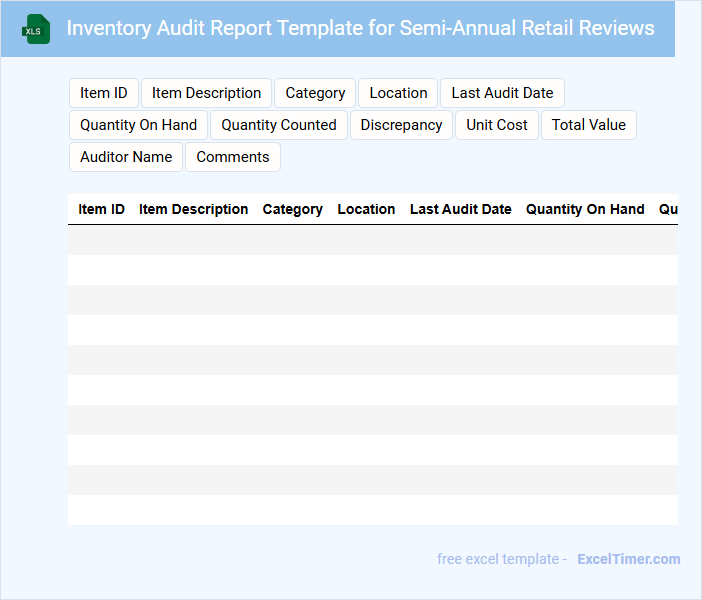Click the Category column header in table
Screen dimensions: 702x600
click(292, 209)
